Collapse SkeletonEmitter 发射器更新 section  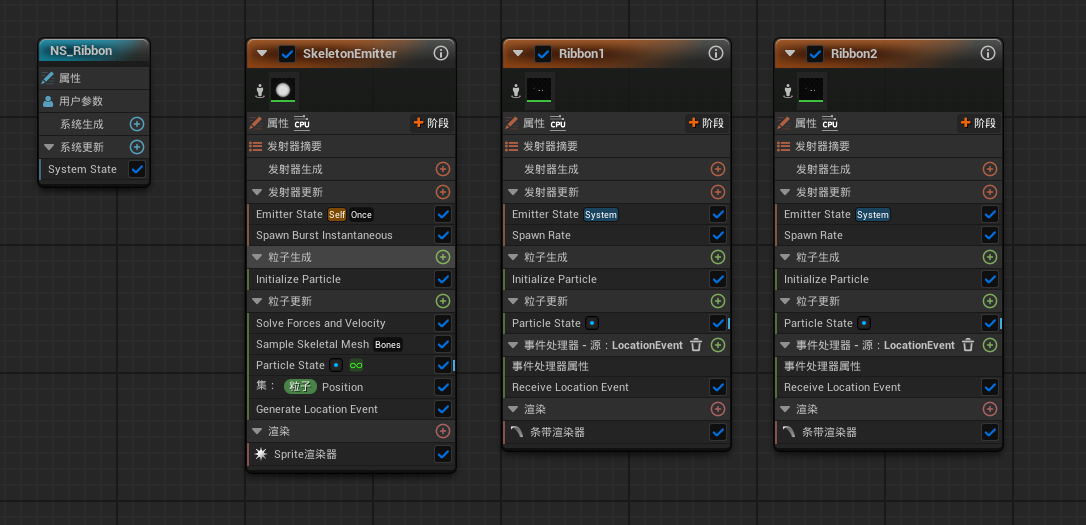click(257, 192)
